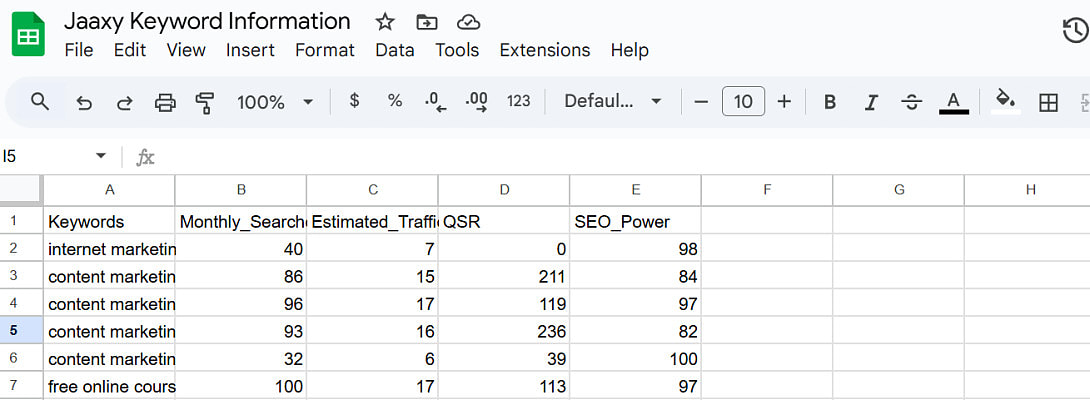
Task: Select column F header
Action: [767, 189]
